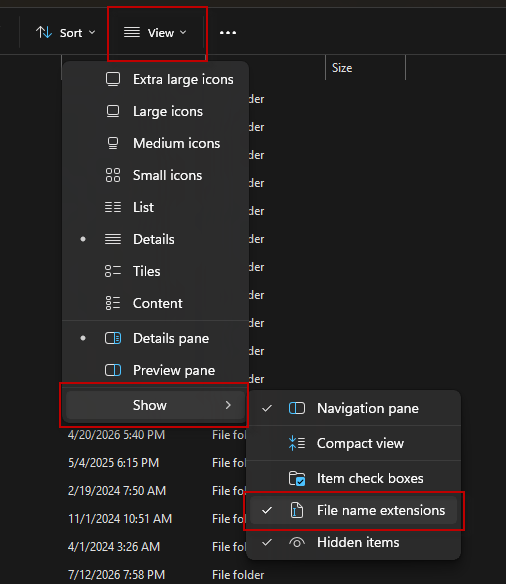Click the Preview pane icon

tap(113, 370)
